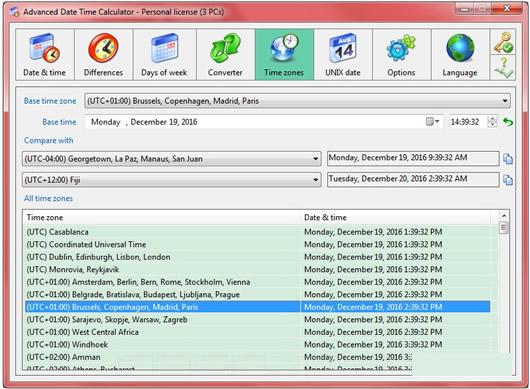Click the time zone list scrollbar thumb
Screen dimensions: 530x389
tap(504, 227)
